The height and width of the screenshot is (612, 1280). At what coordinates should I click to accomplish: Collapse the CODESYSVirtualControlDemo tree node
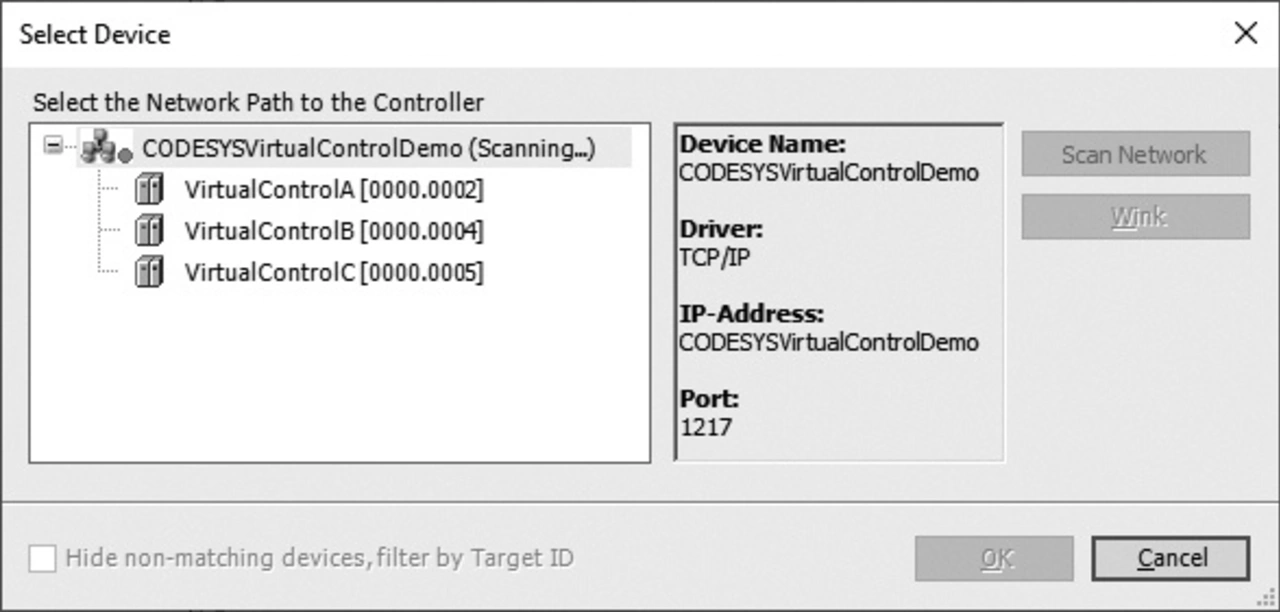point(52,147)
